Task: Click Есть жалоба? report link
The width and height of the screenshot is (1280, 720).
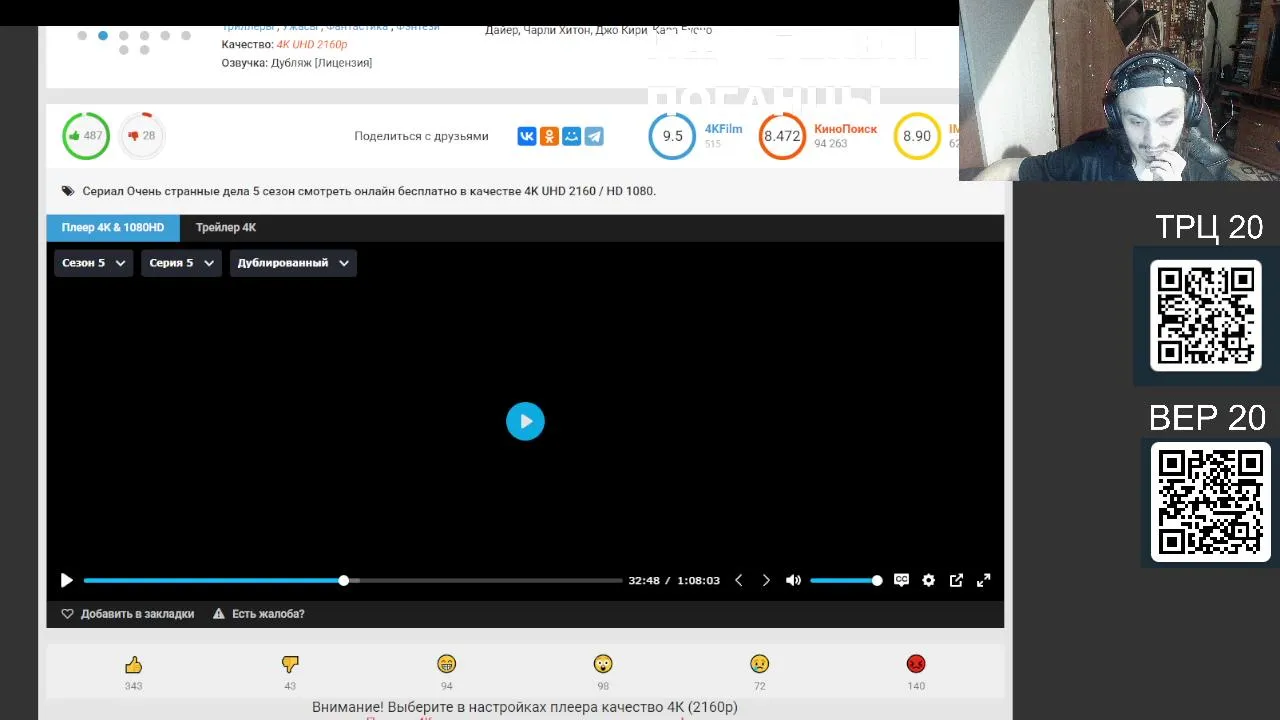Action: [x=259, y=614]
